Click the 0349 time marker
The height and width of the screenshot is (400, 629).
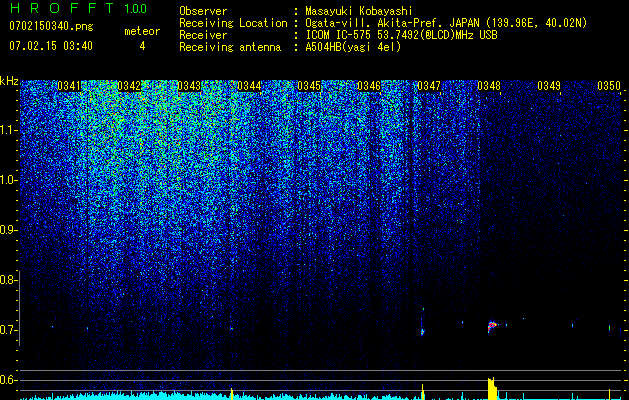click(x=549, y=86)
